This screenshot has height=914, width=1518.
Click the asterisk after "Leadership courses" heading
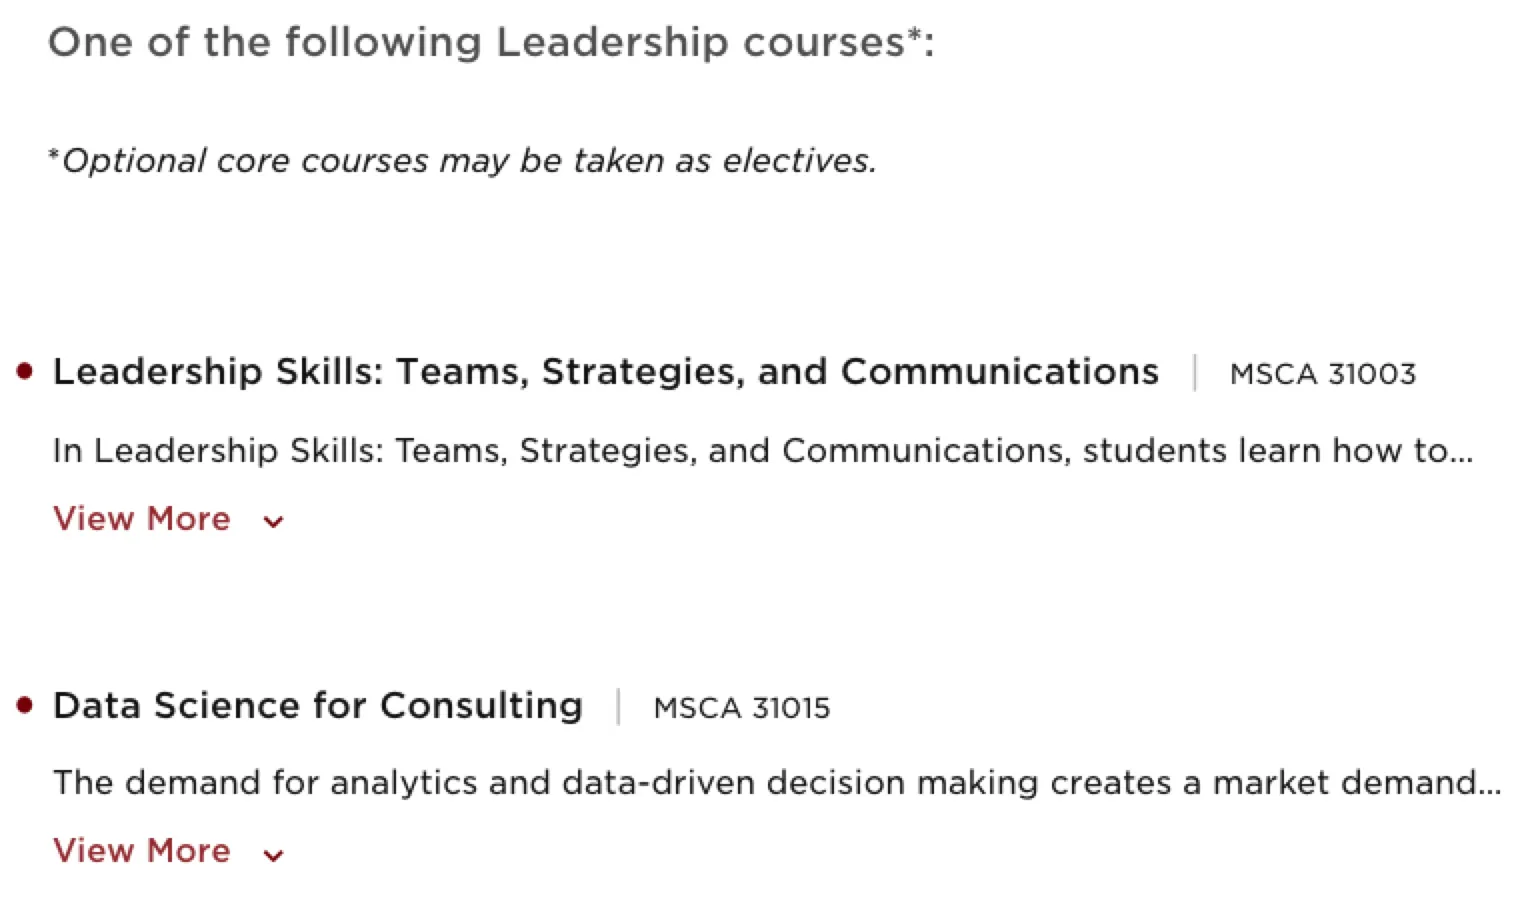tap(914, 36)
